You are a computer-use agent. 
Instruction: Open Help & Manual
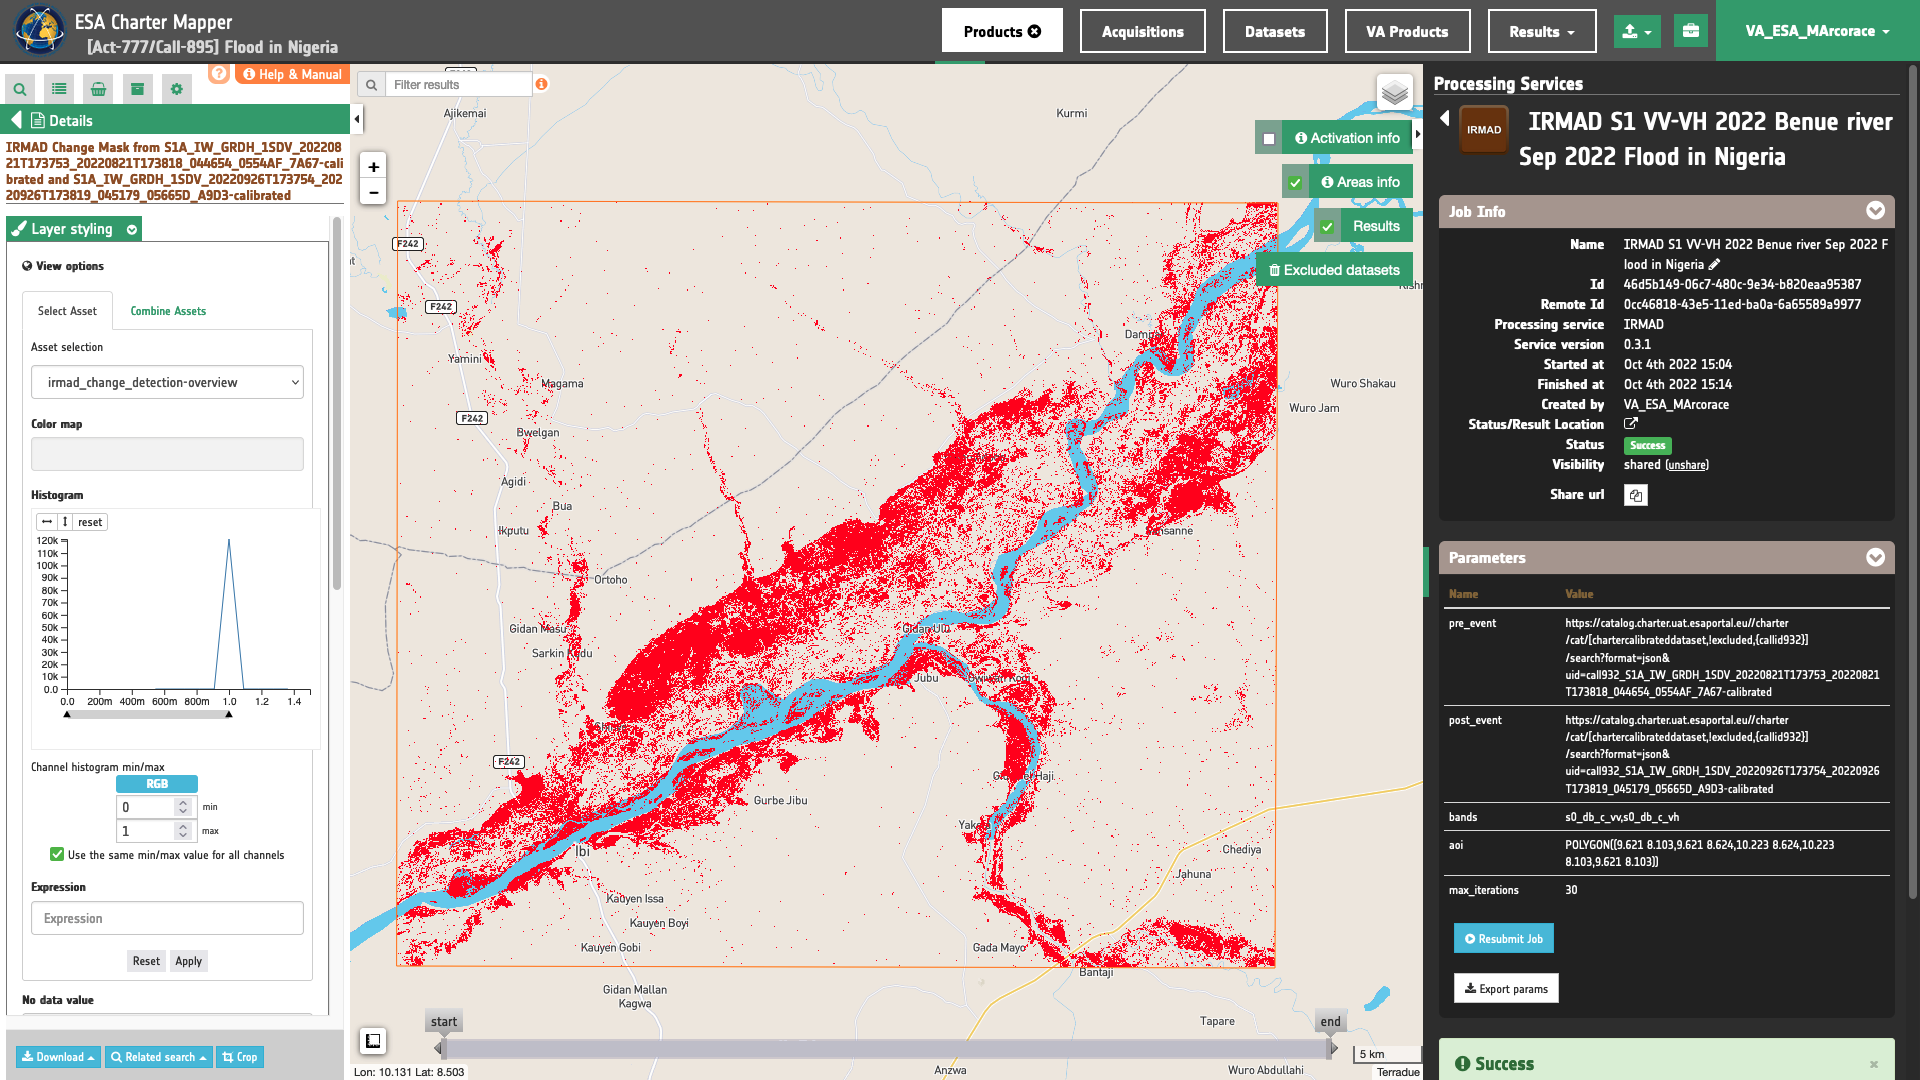[x=293, y=74]
